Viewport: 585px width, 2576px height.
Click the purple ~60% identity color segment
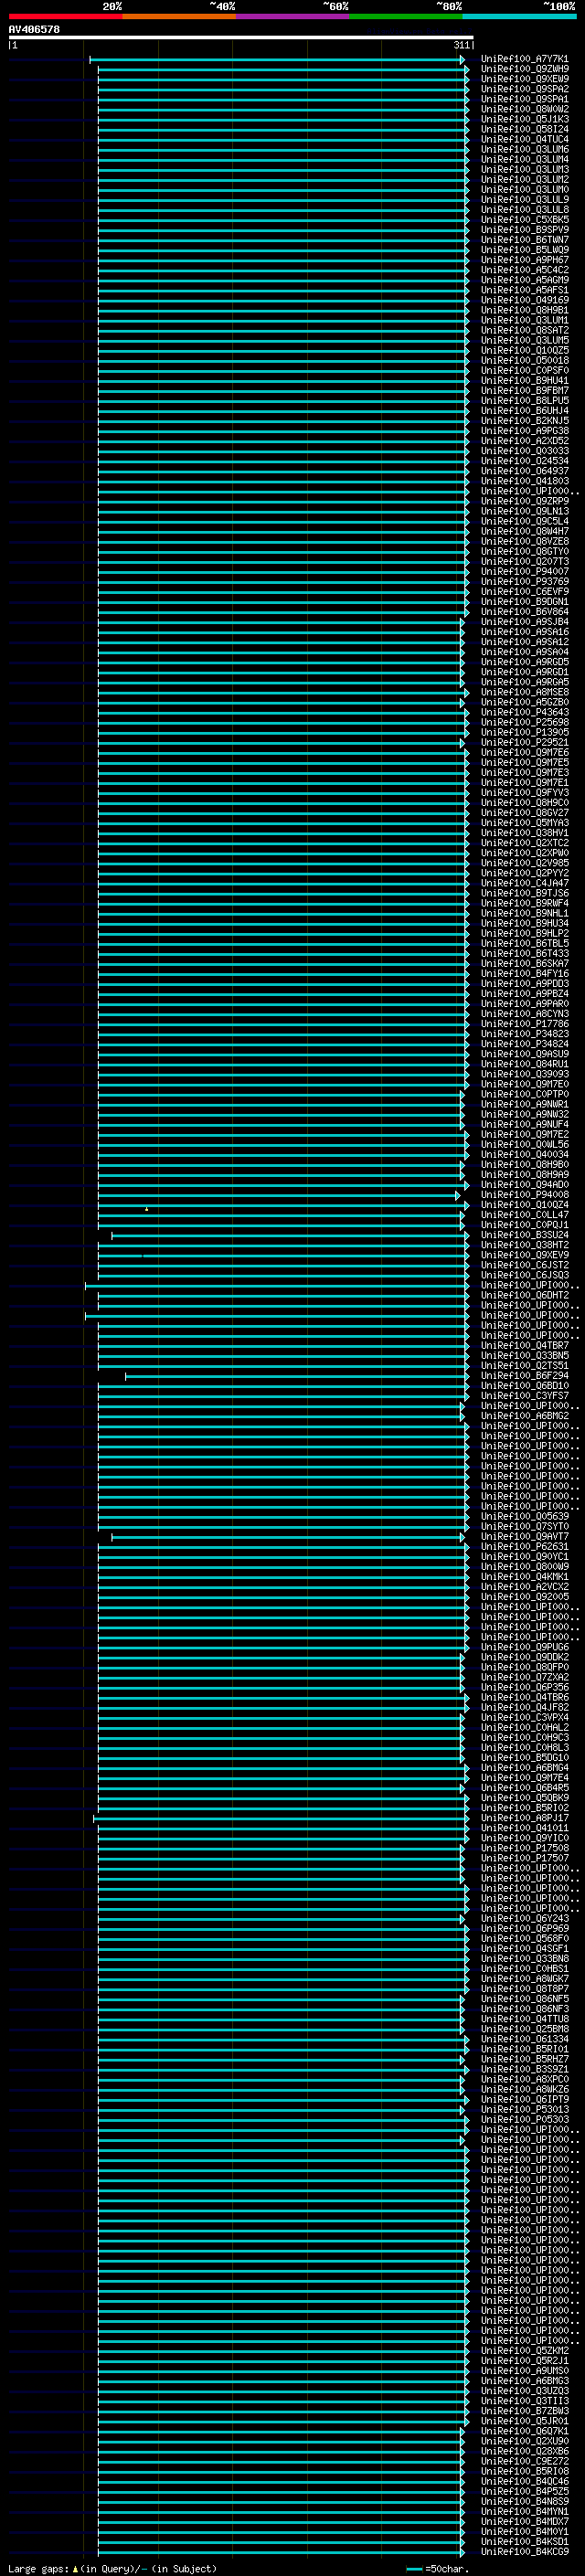[292, 16]
